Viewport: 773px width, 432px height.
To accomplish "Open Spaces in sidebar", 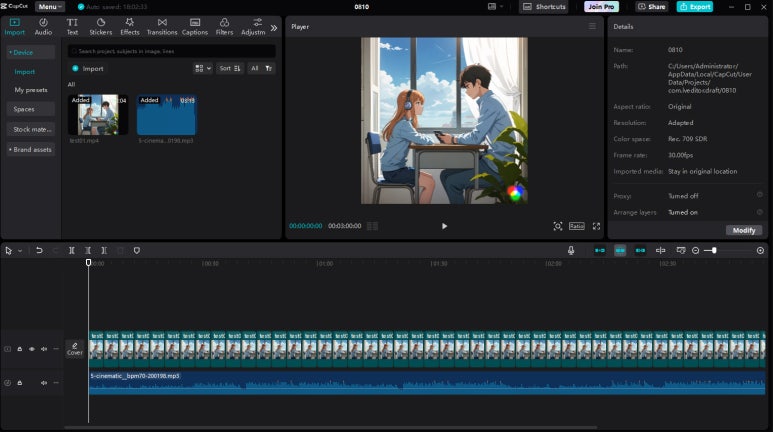I will click(31, 109).
